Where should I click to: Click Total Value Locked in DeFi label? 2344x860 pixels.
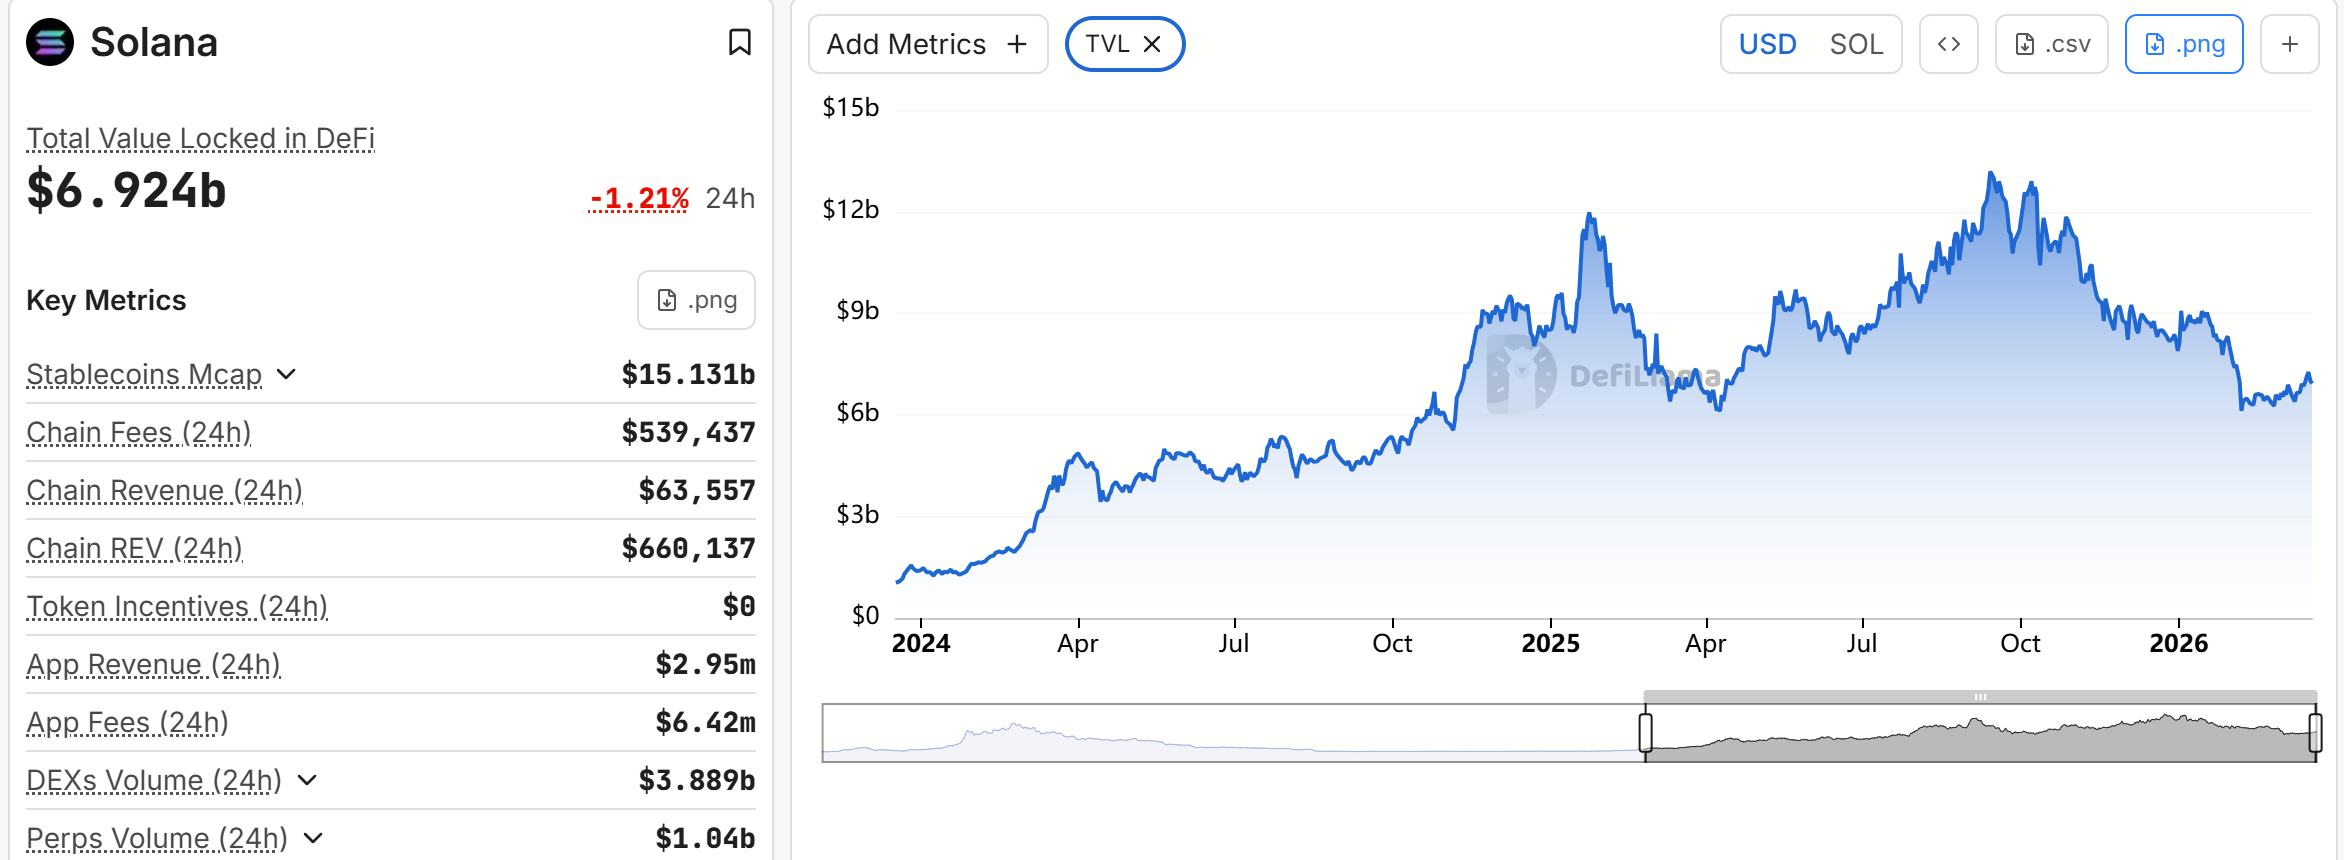(x=200, y=138)
